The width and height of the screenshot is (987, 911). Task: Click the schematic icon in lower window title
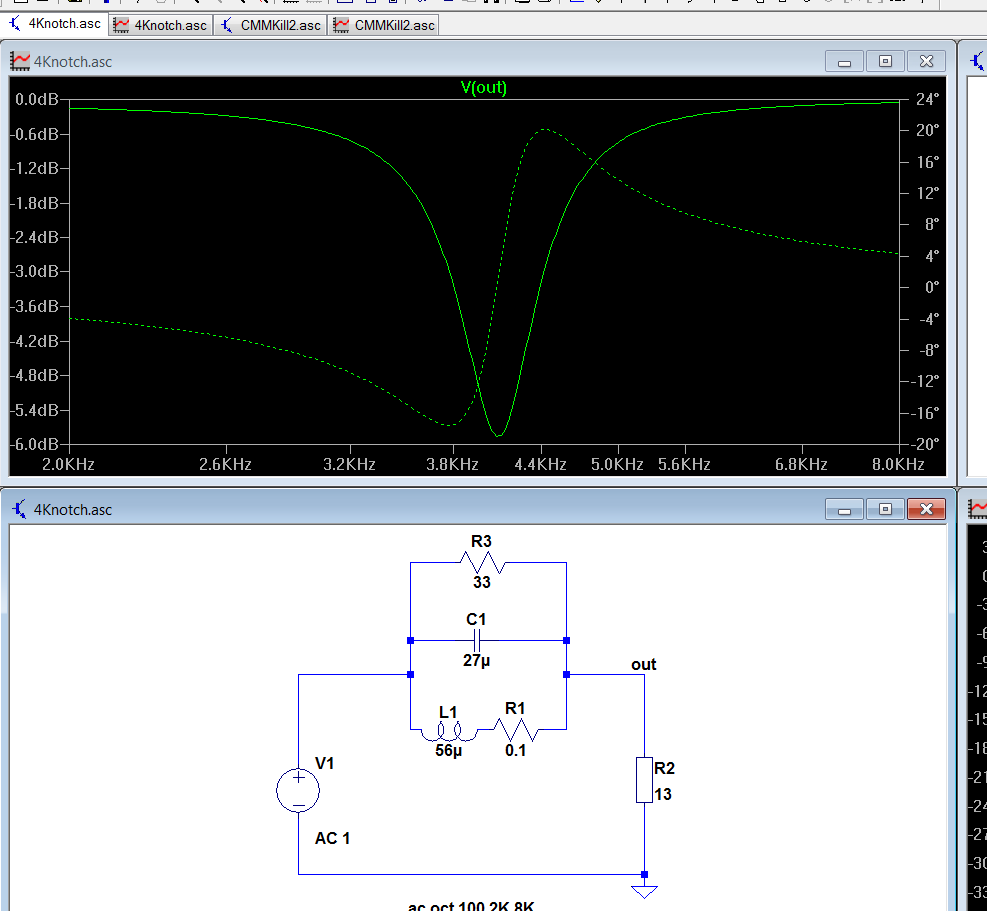pos(20,509)
